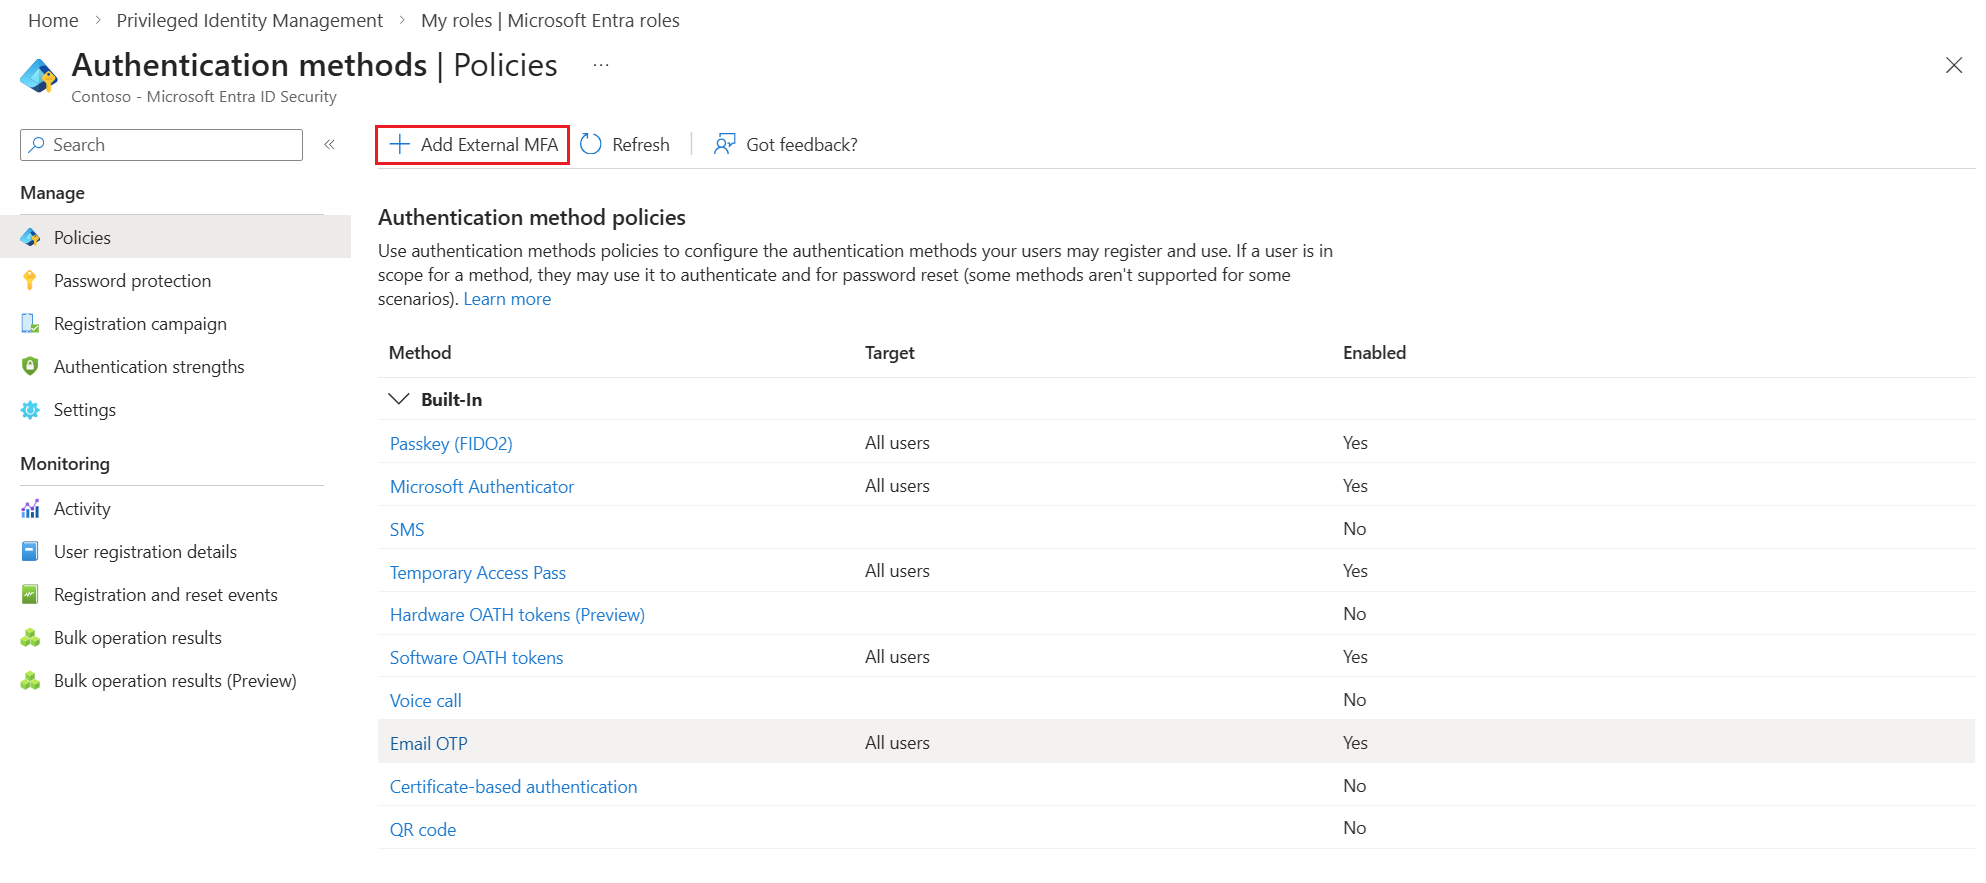This screenshot has width=1986, height=883.
Task: Open QR code method policy
Action: pyautogui.click(x=423, y=829)
